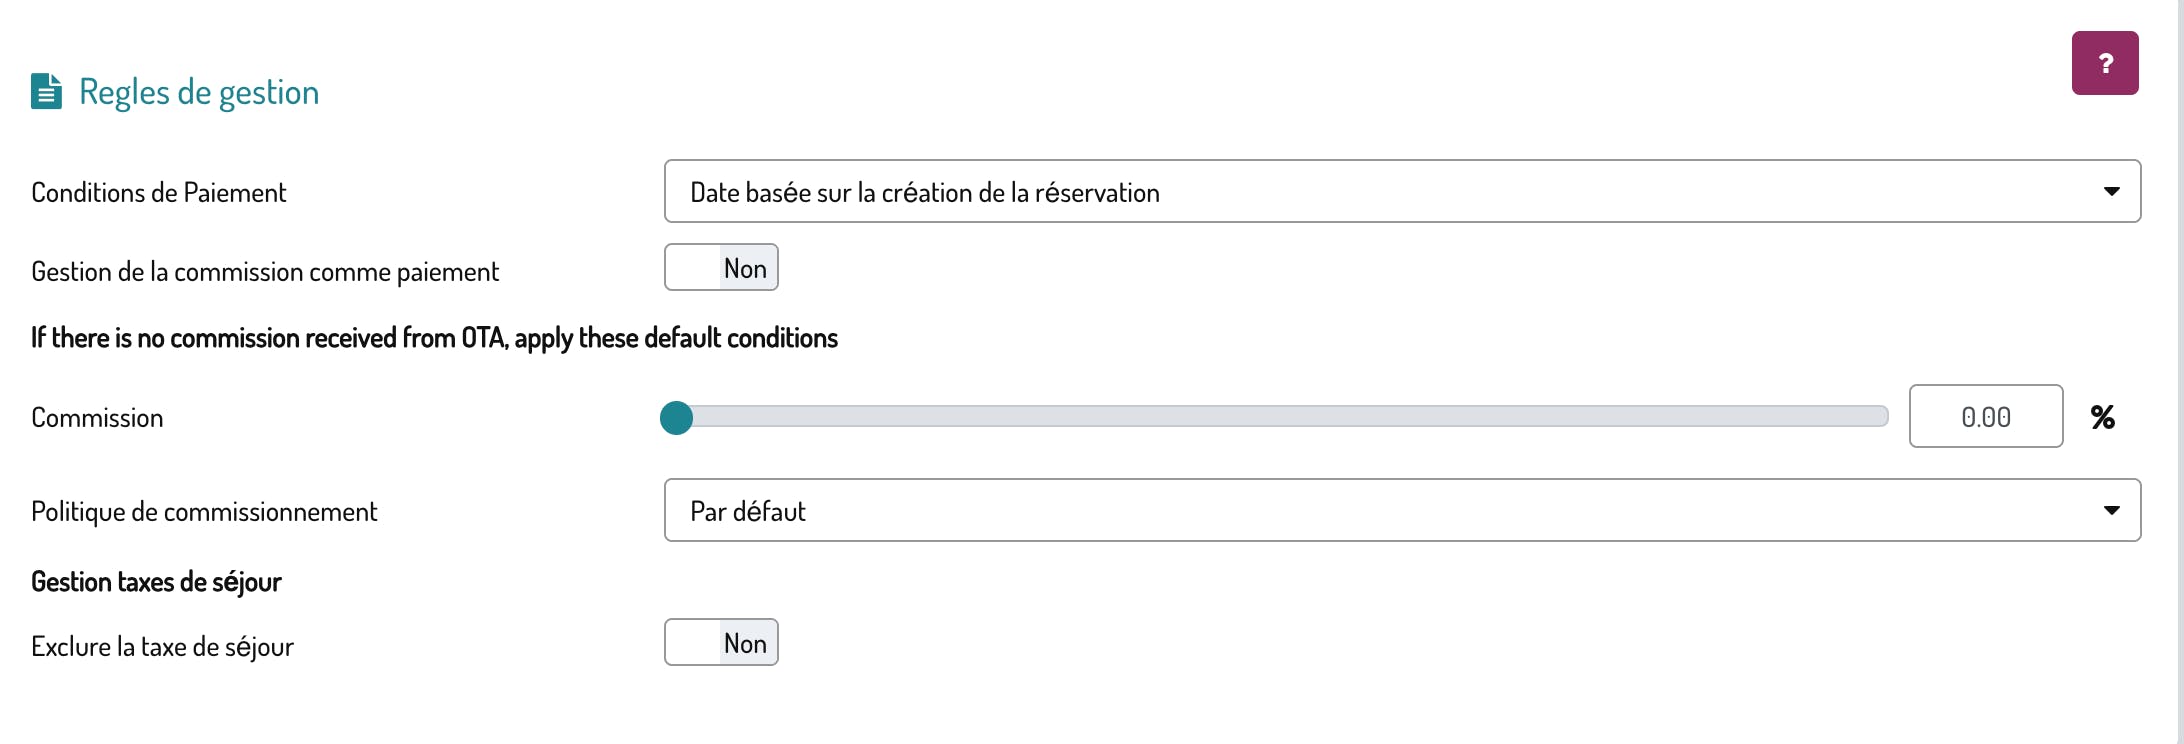Click the Commission slider handle
The image size is (2184, 744).
click(x=677, y=417)
